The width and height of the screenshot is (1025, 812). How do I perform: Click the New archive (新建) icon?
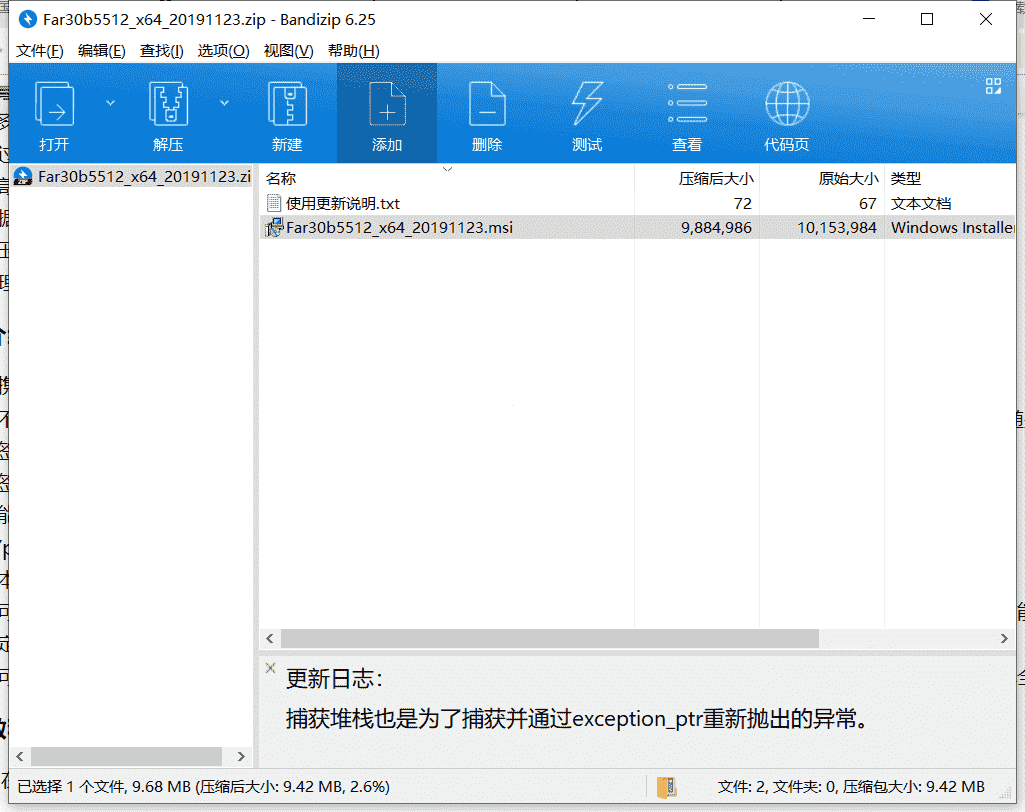pos(287,104)
